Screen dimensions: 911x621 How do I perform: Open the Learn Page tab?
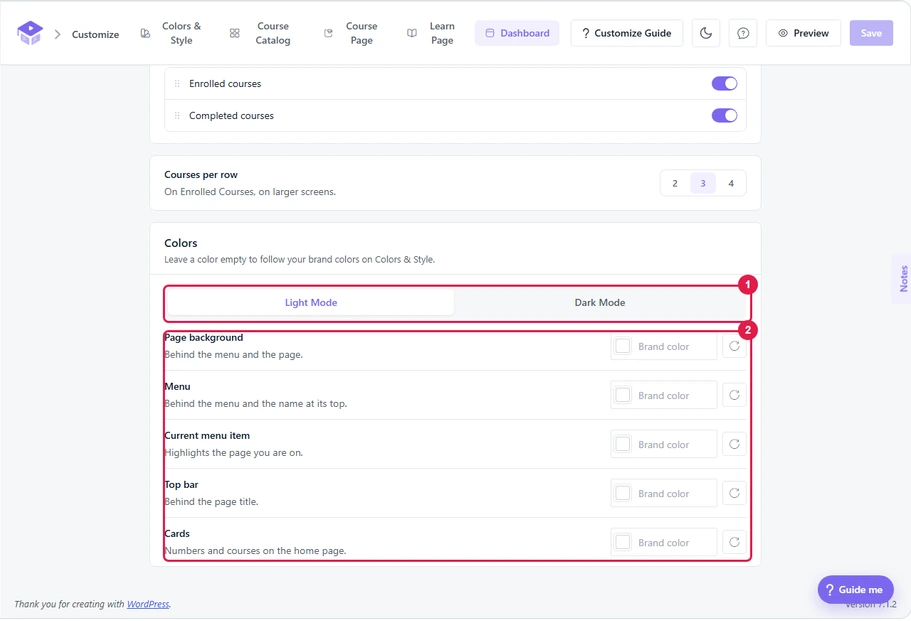(432, 33)
